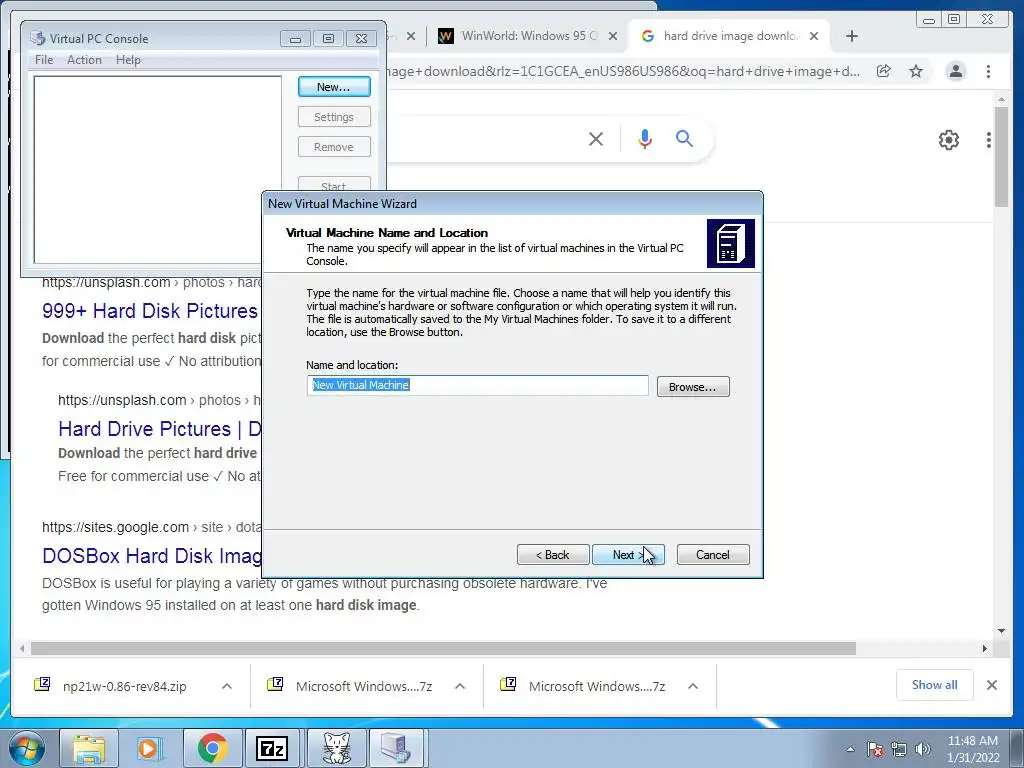Close the hard drive image download tab
Screen dimensions: 1024x768
click(814, 37)
